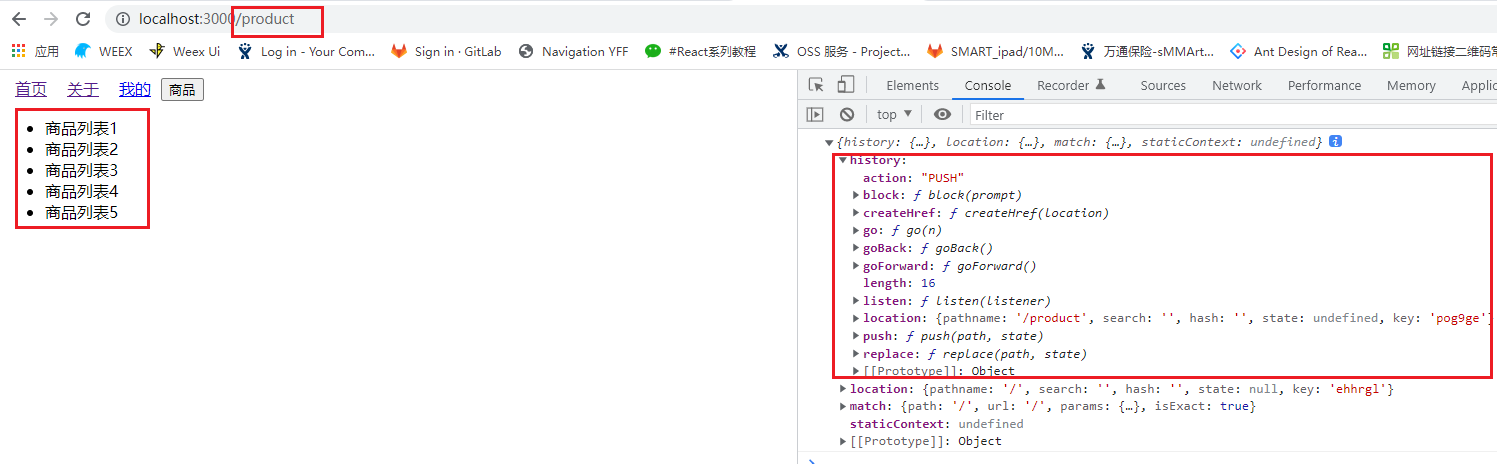Expand the push function entry

pyautogui.click(x=856, y=336)
